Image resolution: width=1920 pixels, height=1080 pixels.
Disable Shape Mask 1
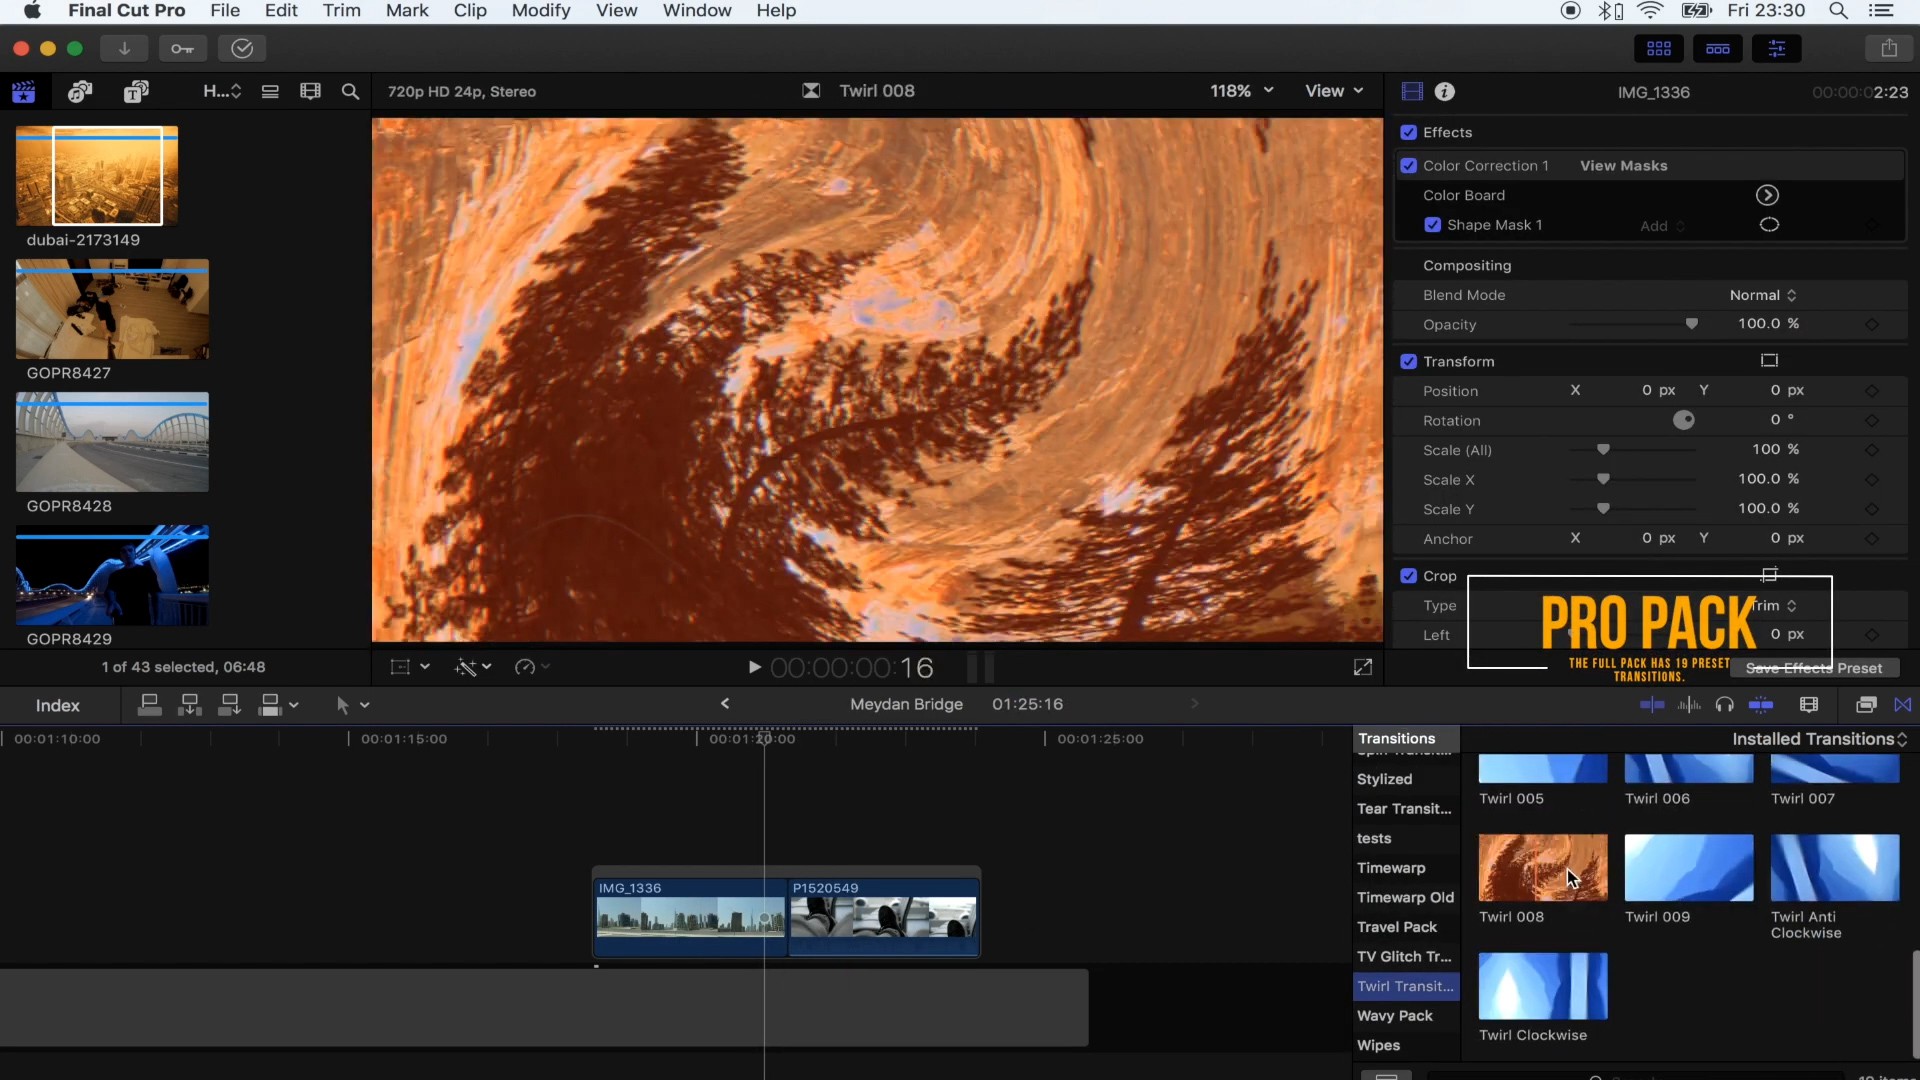[1433, 225]
